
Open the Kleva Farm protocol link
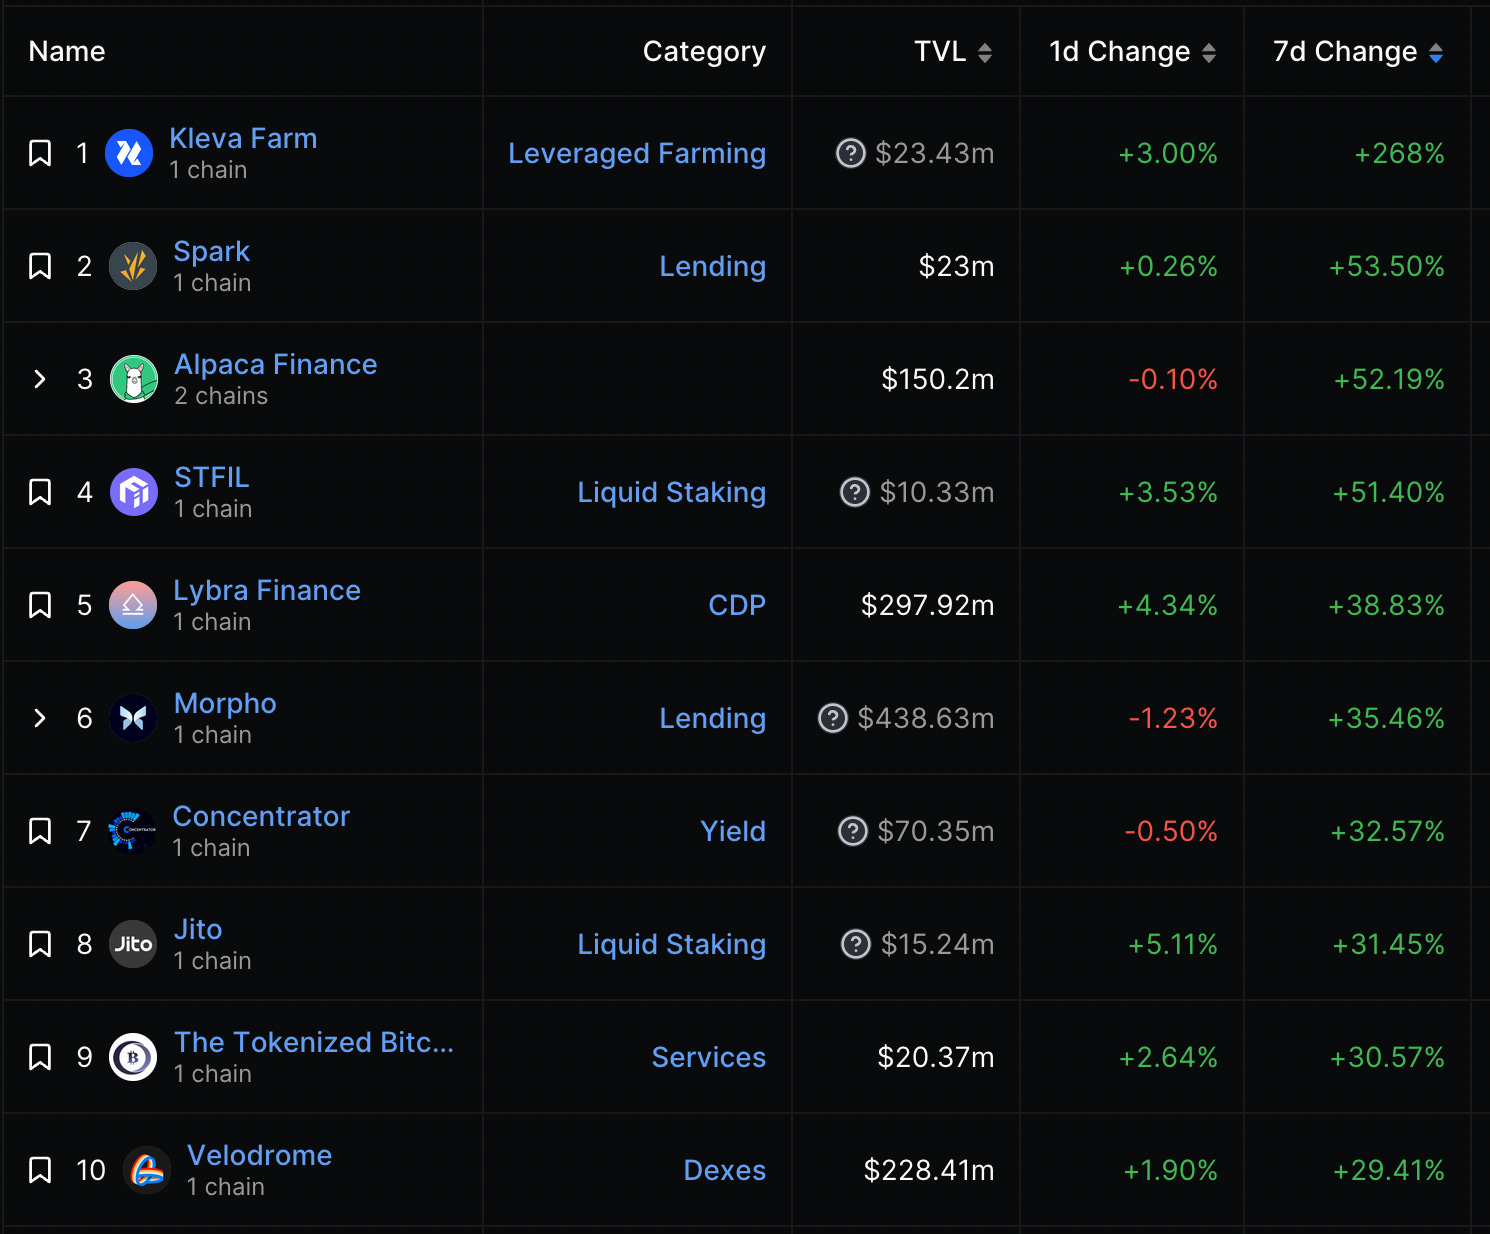pyautogui.click(x=243, y=138)
